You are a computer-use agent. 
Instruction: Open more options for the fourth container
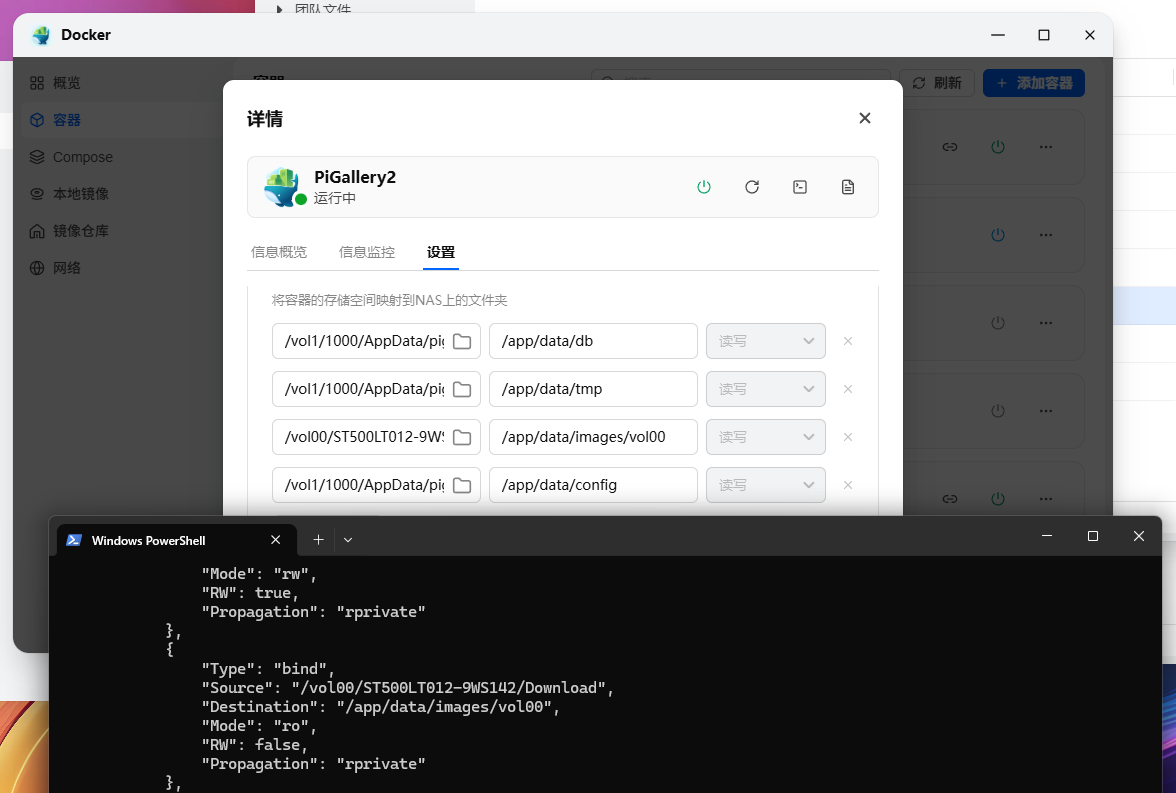(1046, 410)
